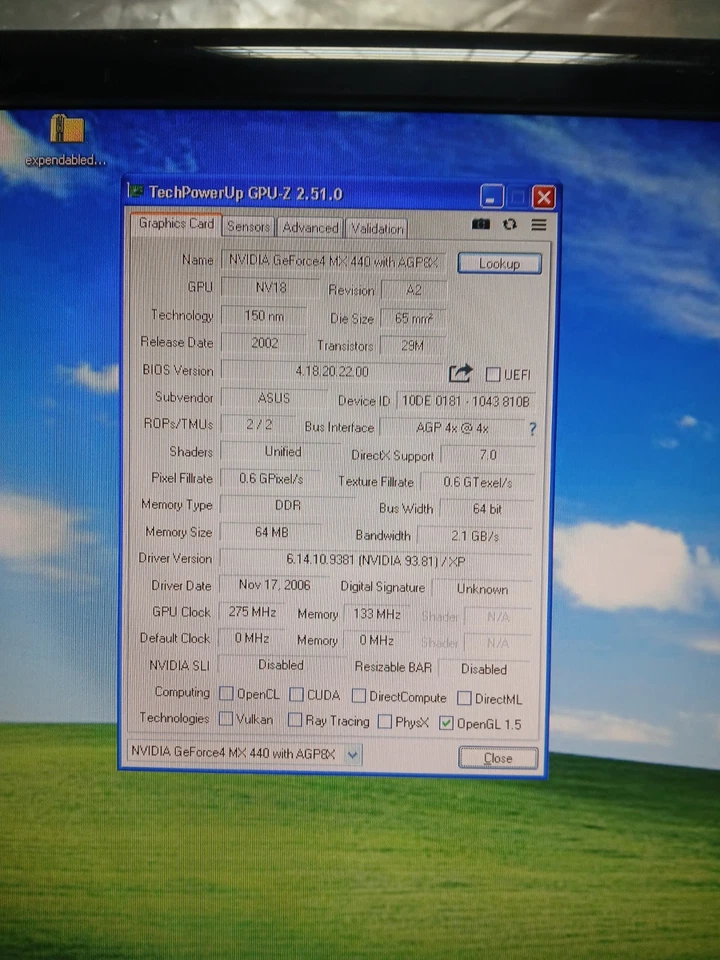Image resolution: width=720 pixels, height=960 pixels.
Task: Click the GPU Clock value 275 MHz
Action: (252, 612)
